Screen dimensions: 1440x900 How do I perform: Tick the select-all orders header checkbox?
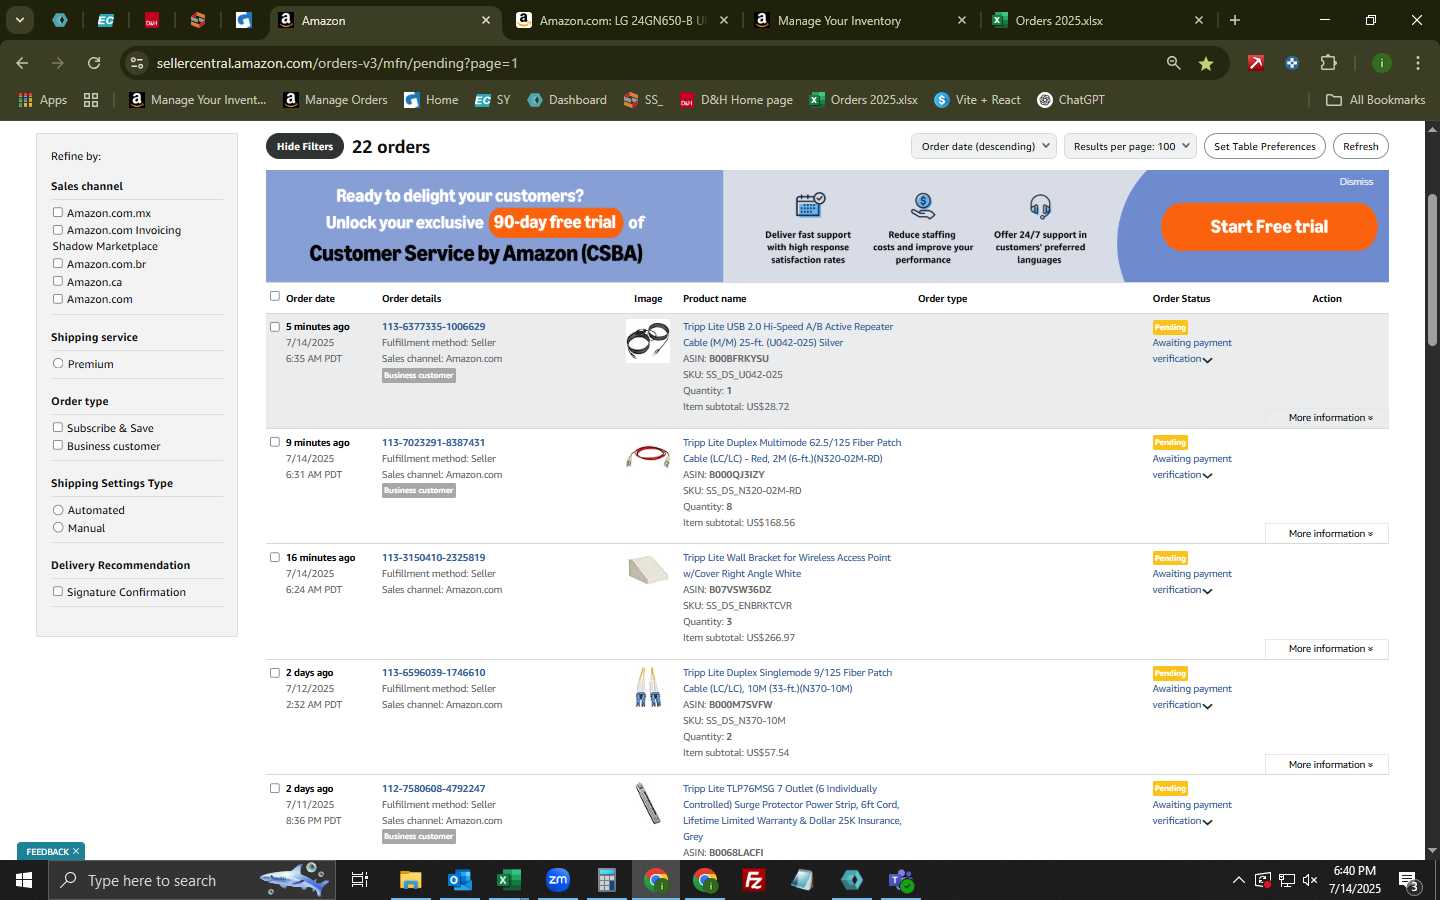(275, 296)
